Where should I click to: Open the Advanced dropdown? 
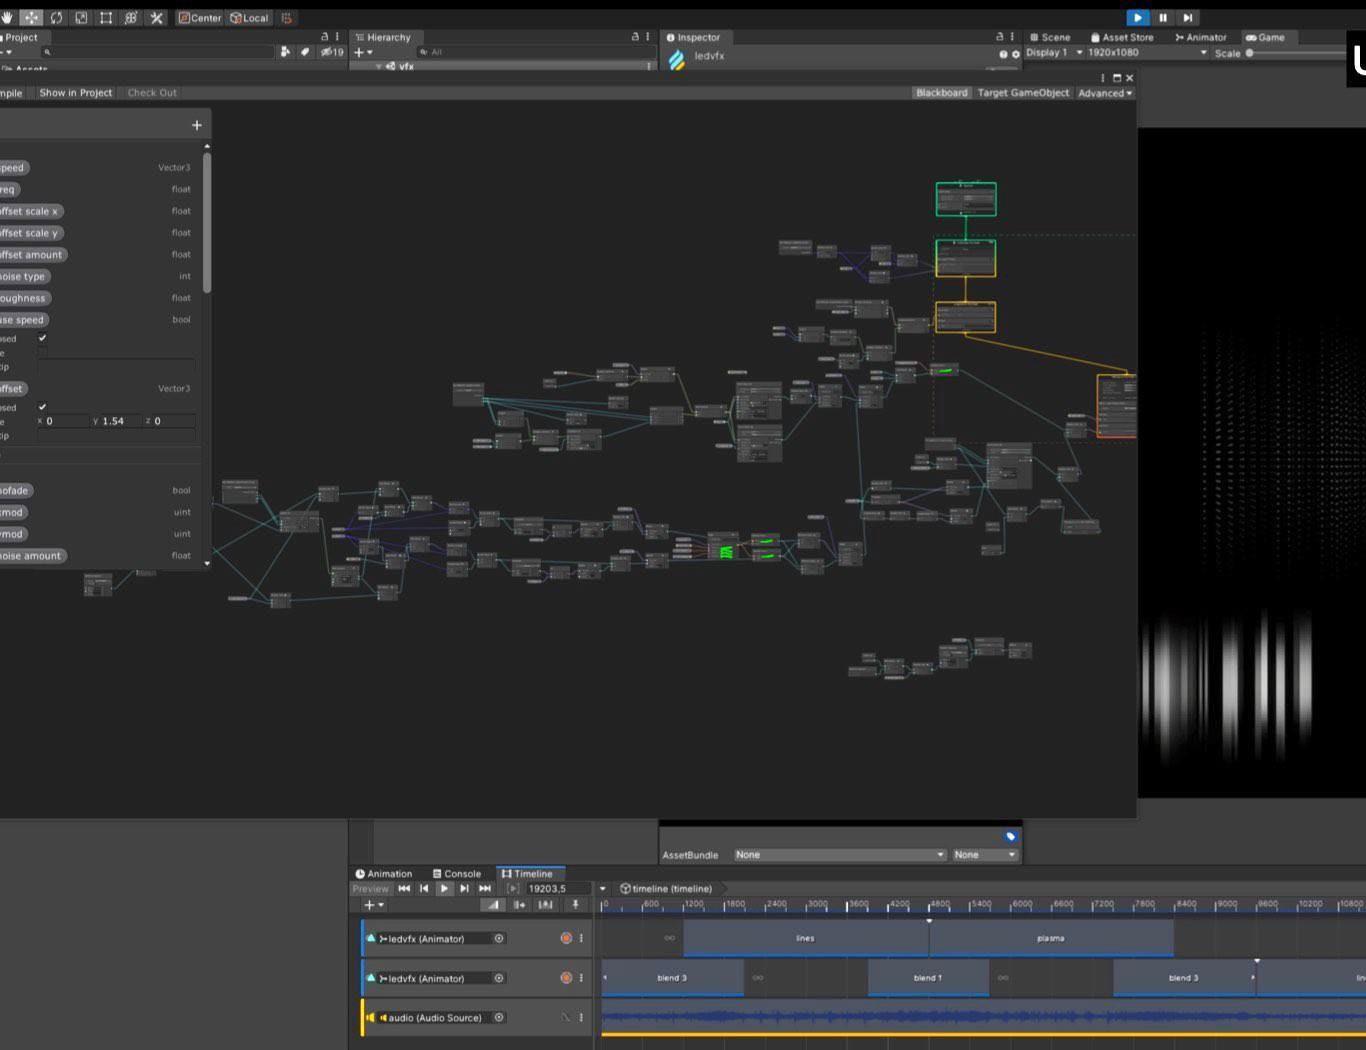[x=1105, y=93]
